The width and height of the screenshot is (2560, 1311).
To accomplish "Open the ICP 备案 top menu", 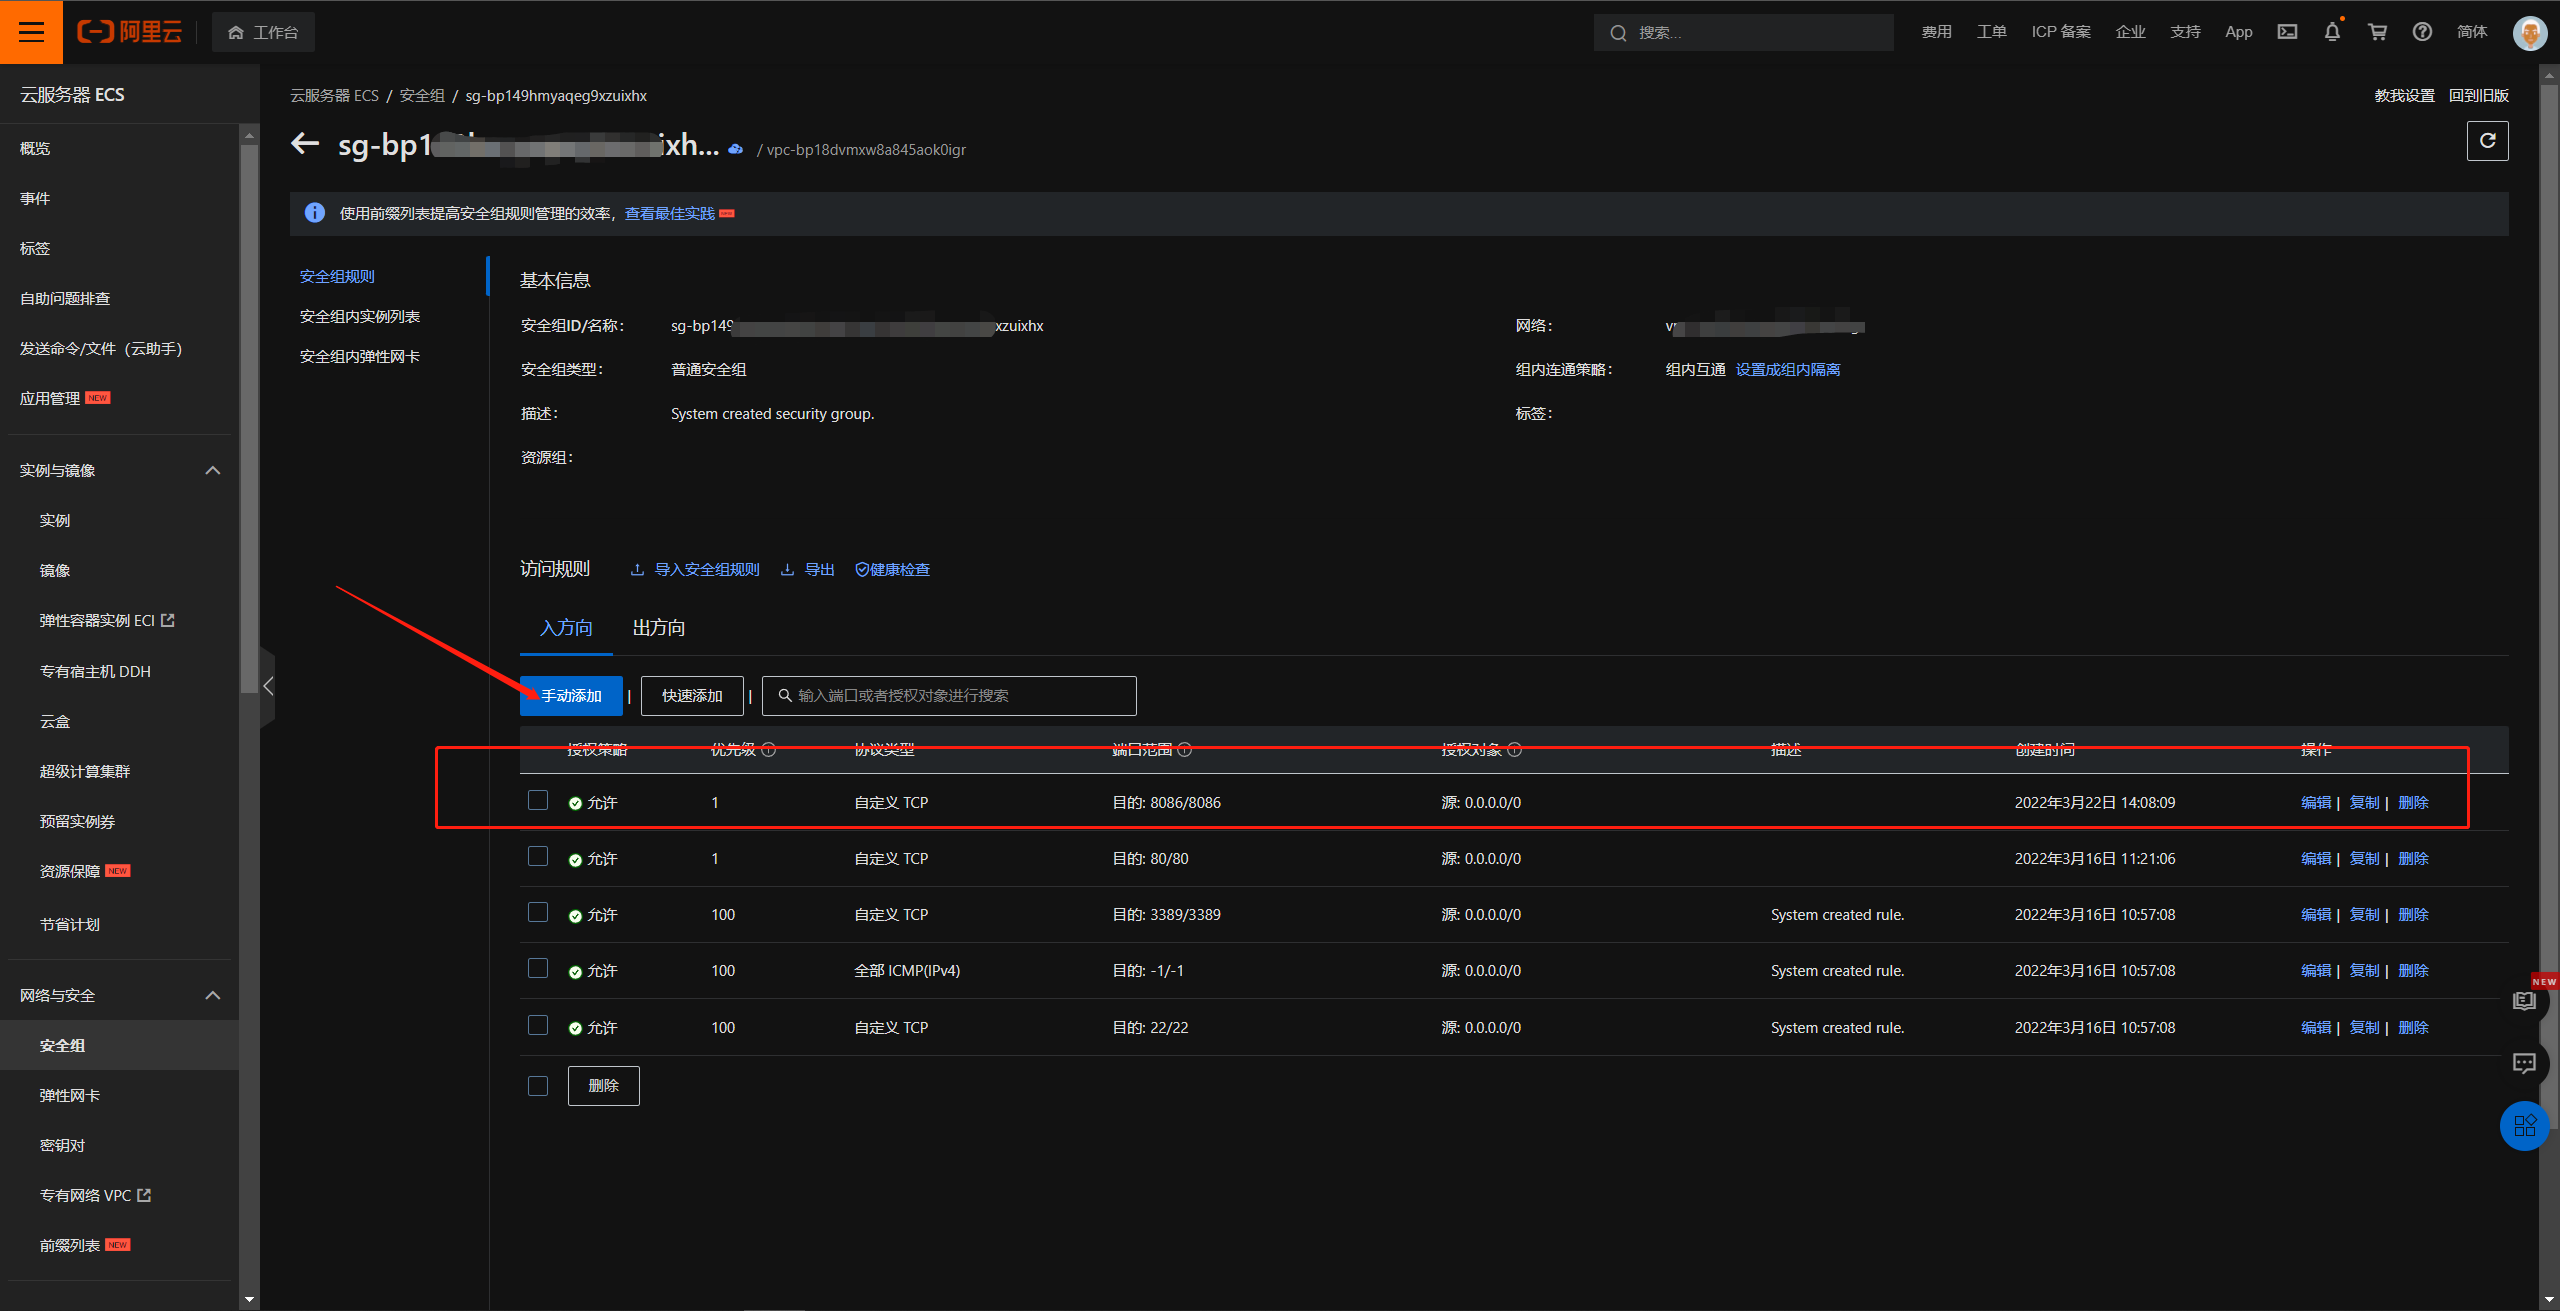I will (x=2061, y=32).
